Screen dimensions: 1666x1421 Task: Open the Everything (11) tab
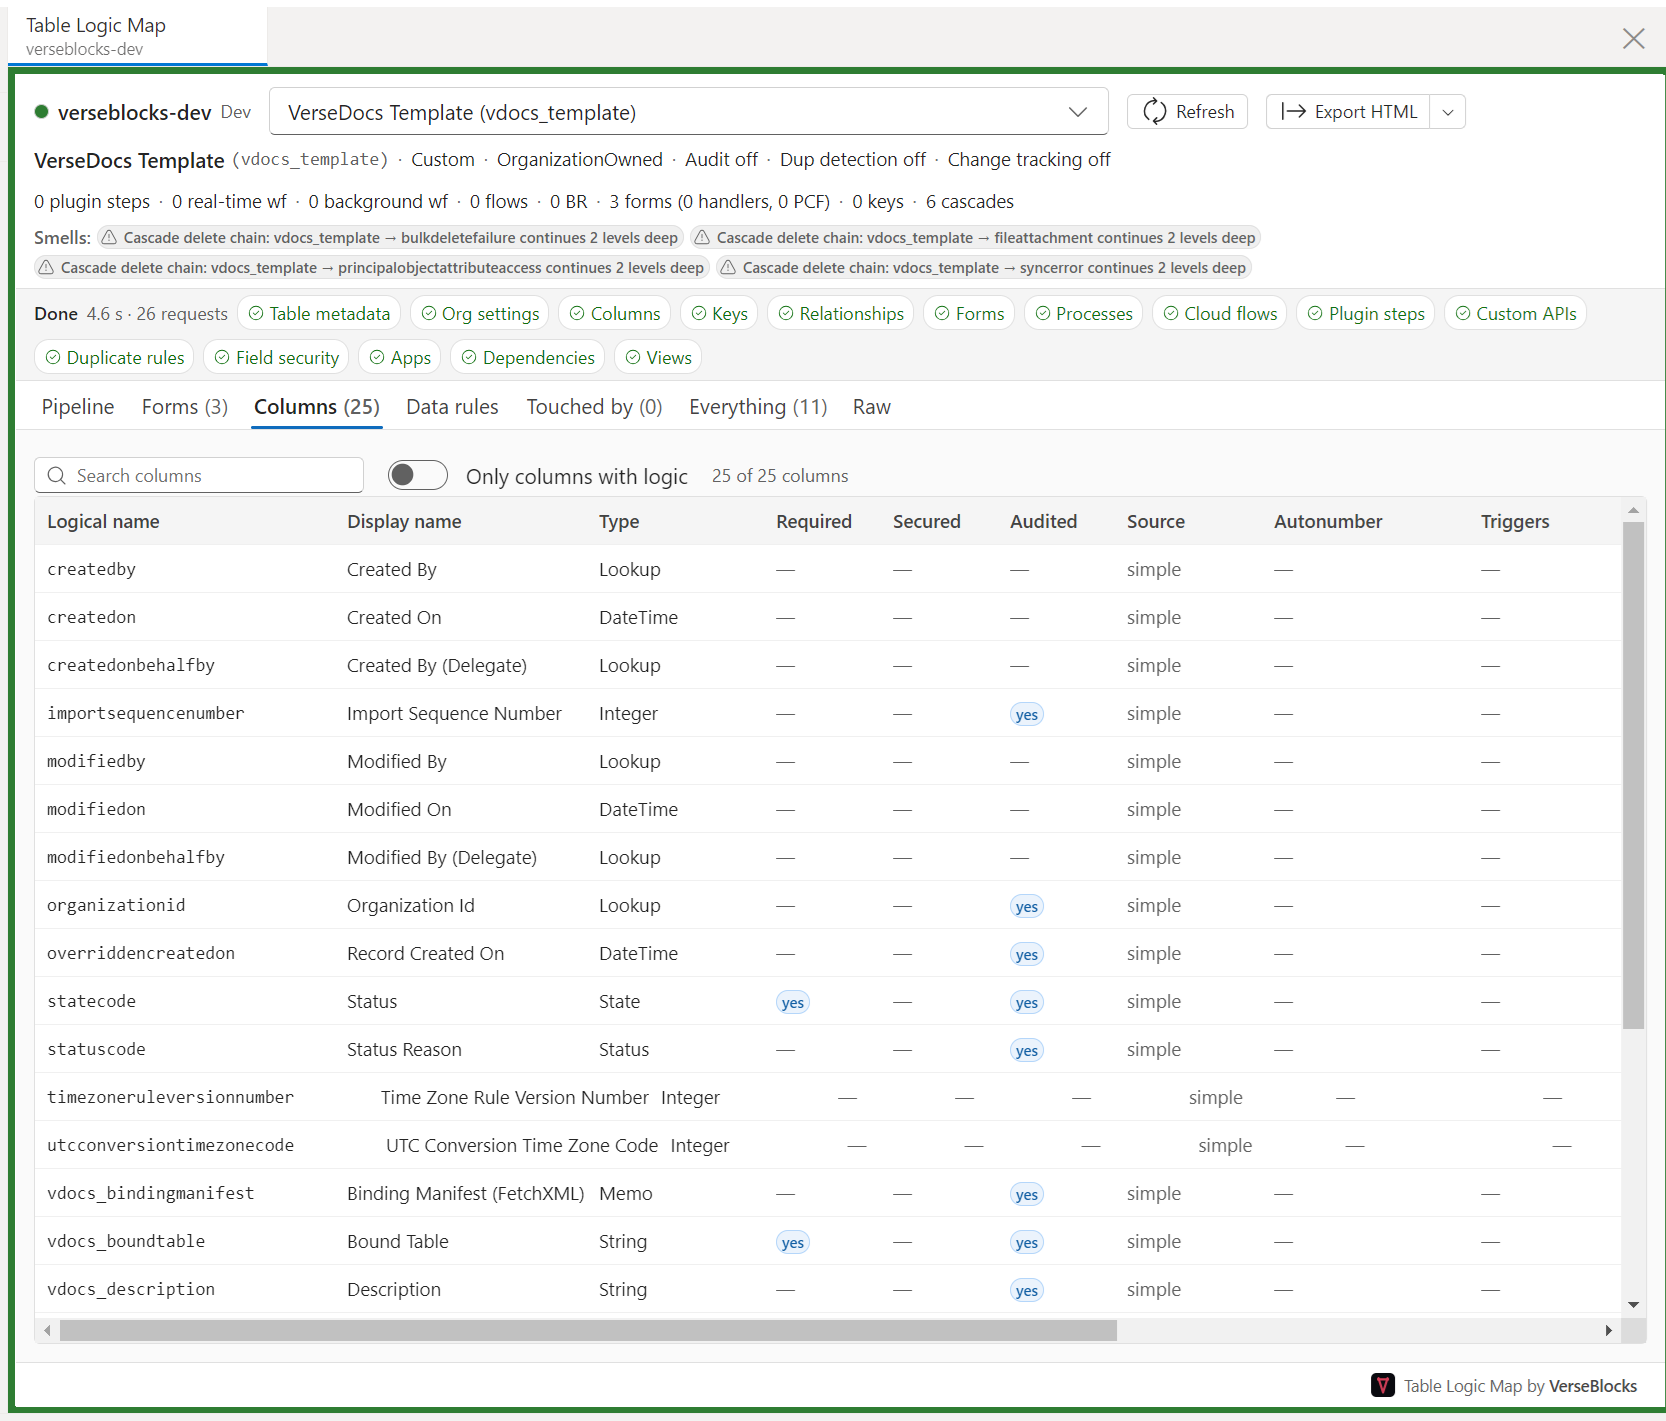758,407
